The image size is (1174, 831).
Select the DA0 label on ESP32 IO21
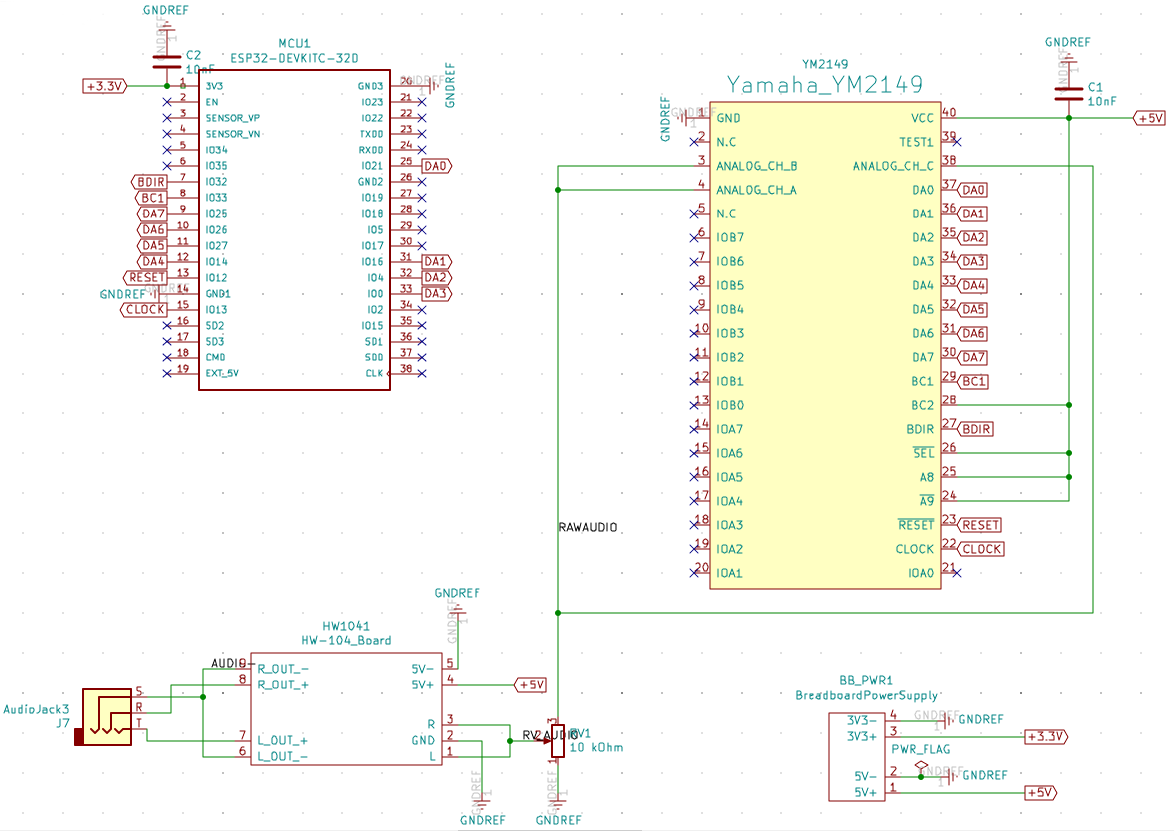[437, 166]
